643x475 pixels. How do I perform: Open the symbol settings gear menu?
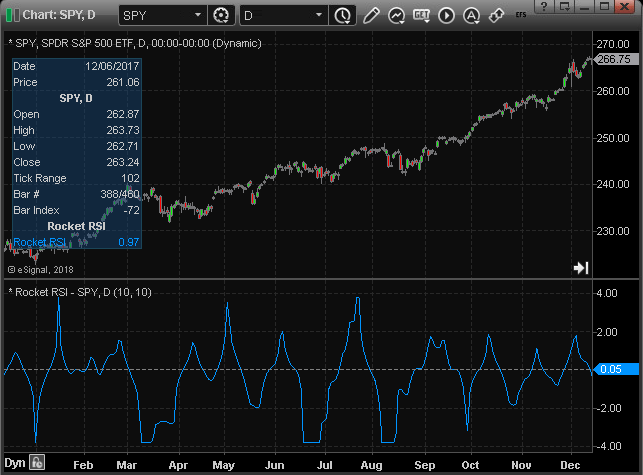pos(221,16)
